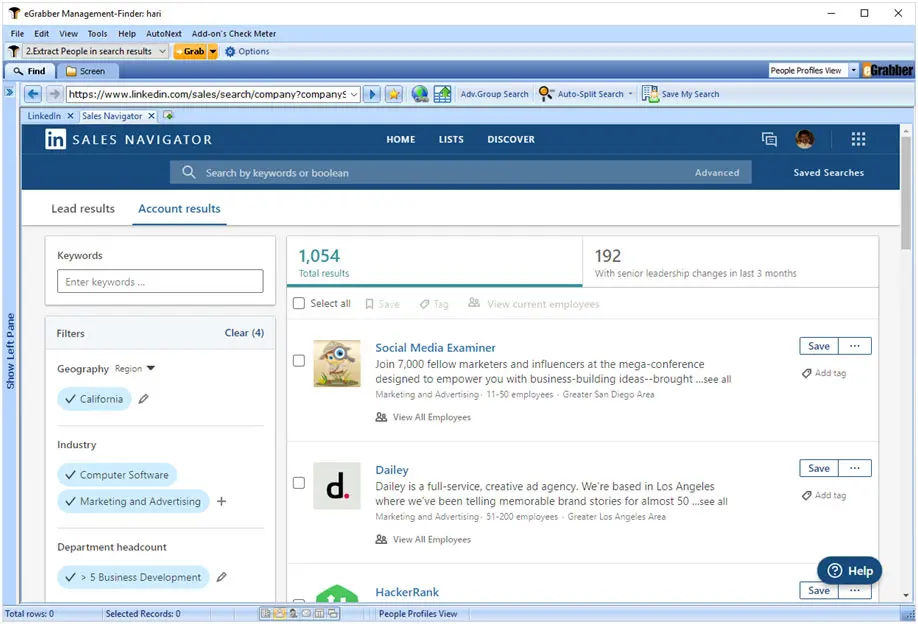This screenshot has width=918, height=624.
Task: Expand the left pane double-arrow icon
Action: [x=9, y=92]
